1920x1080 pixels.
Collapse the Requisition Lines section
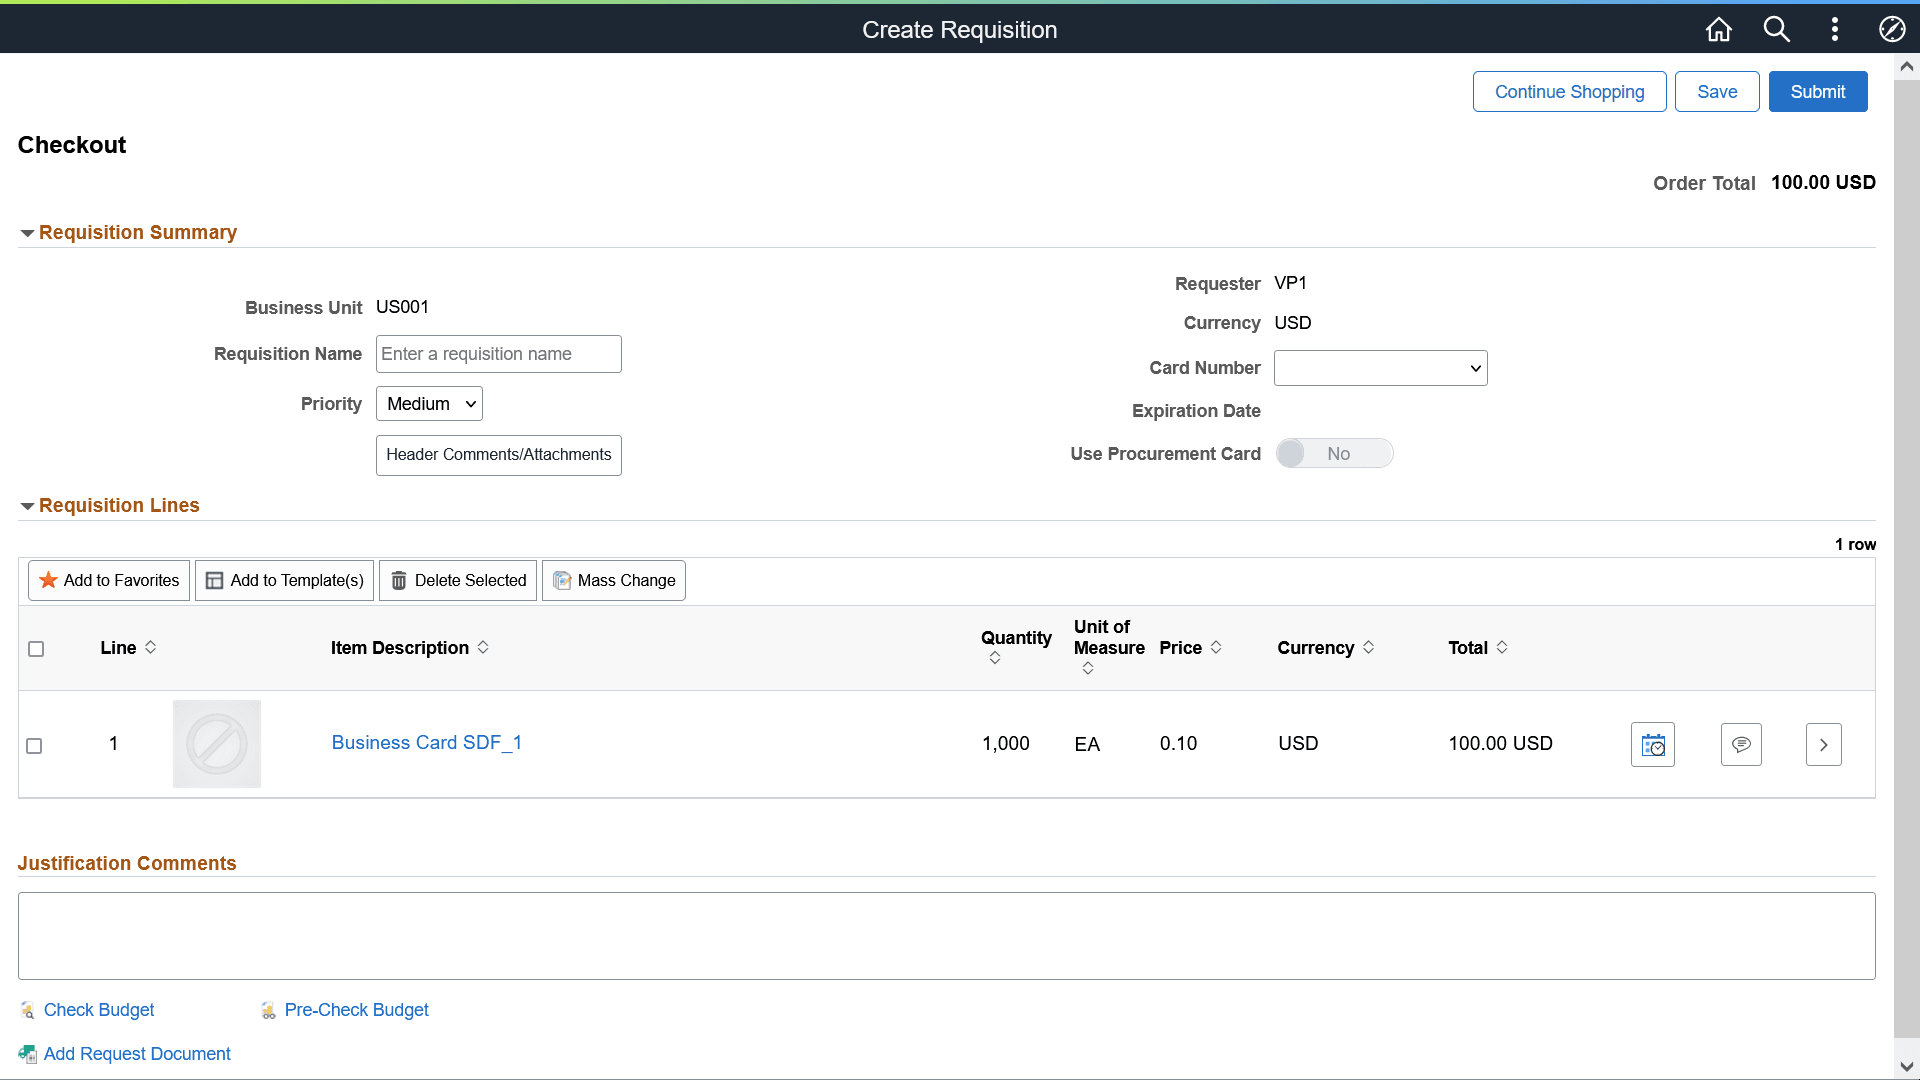coord(27,506)
